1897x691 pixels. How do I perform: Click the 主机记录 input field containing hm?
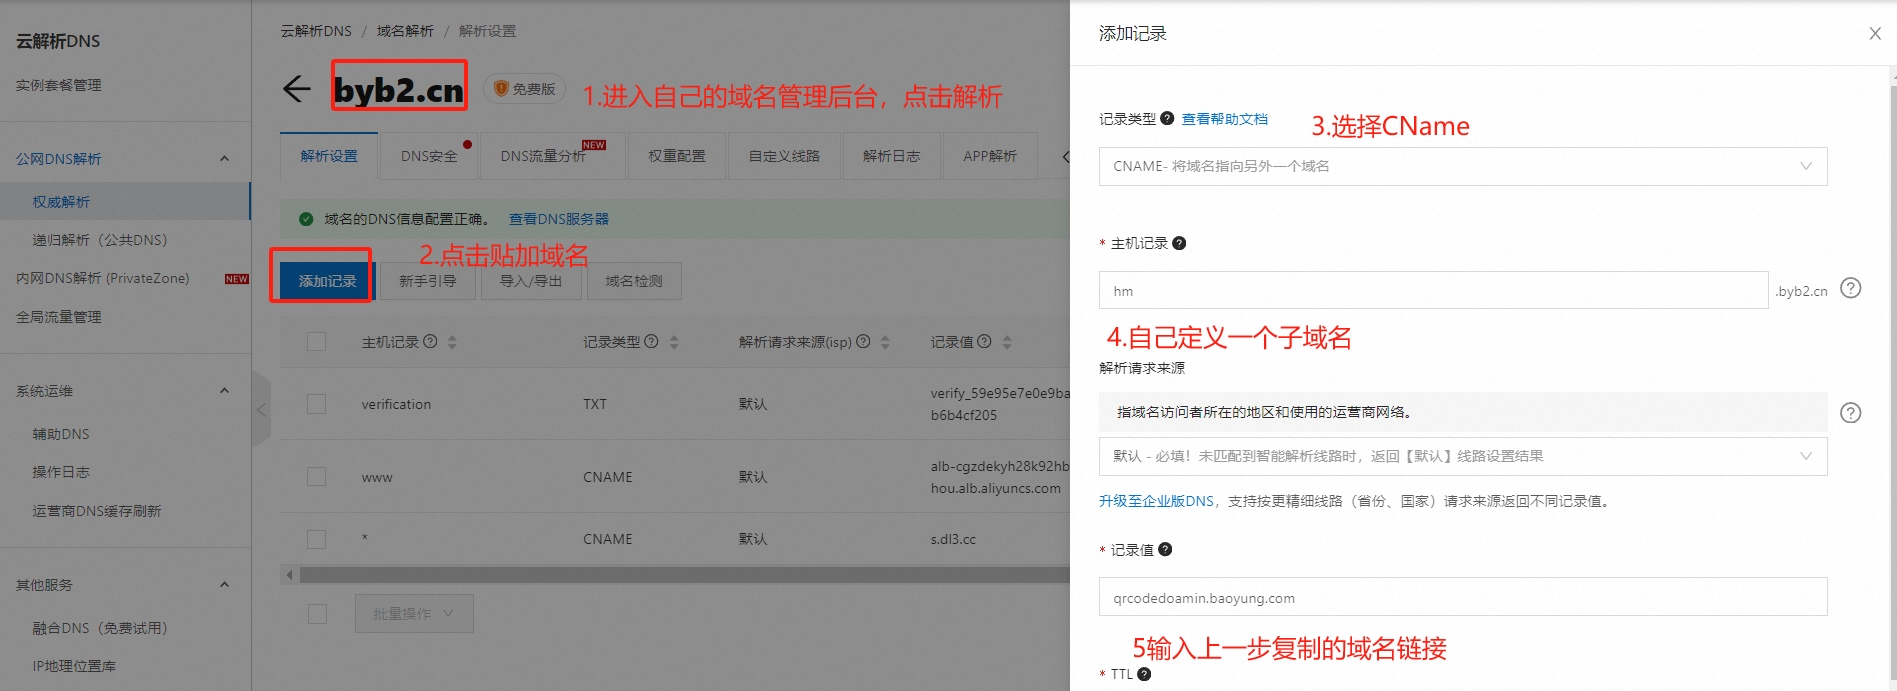point(1432,291)
